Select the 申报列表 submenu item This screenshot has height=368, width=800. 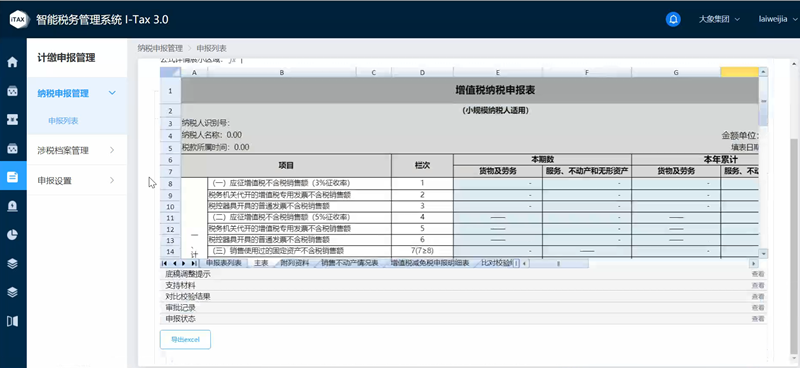63,121
